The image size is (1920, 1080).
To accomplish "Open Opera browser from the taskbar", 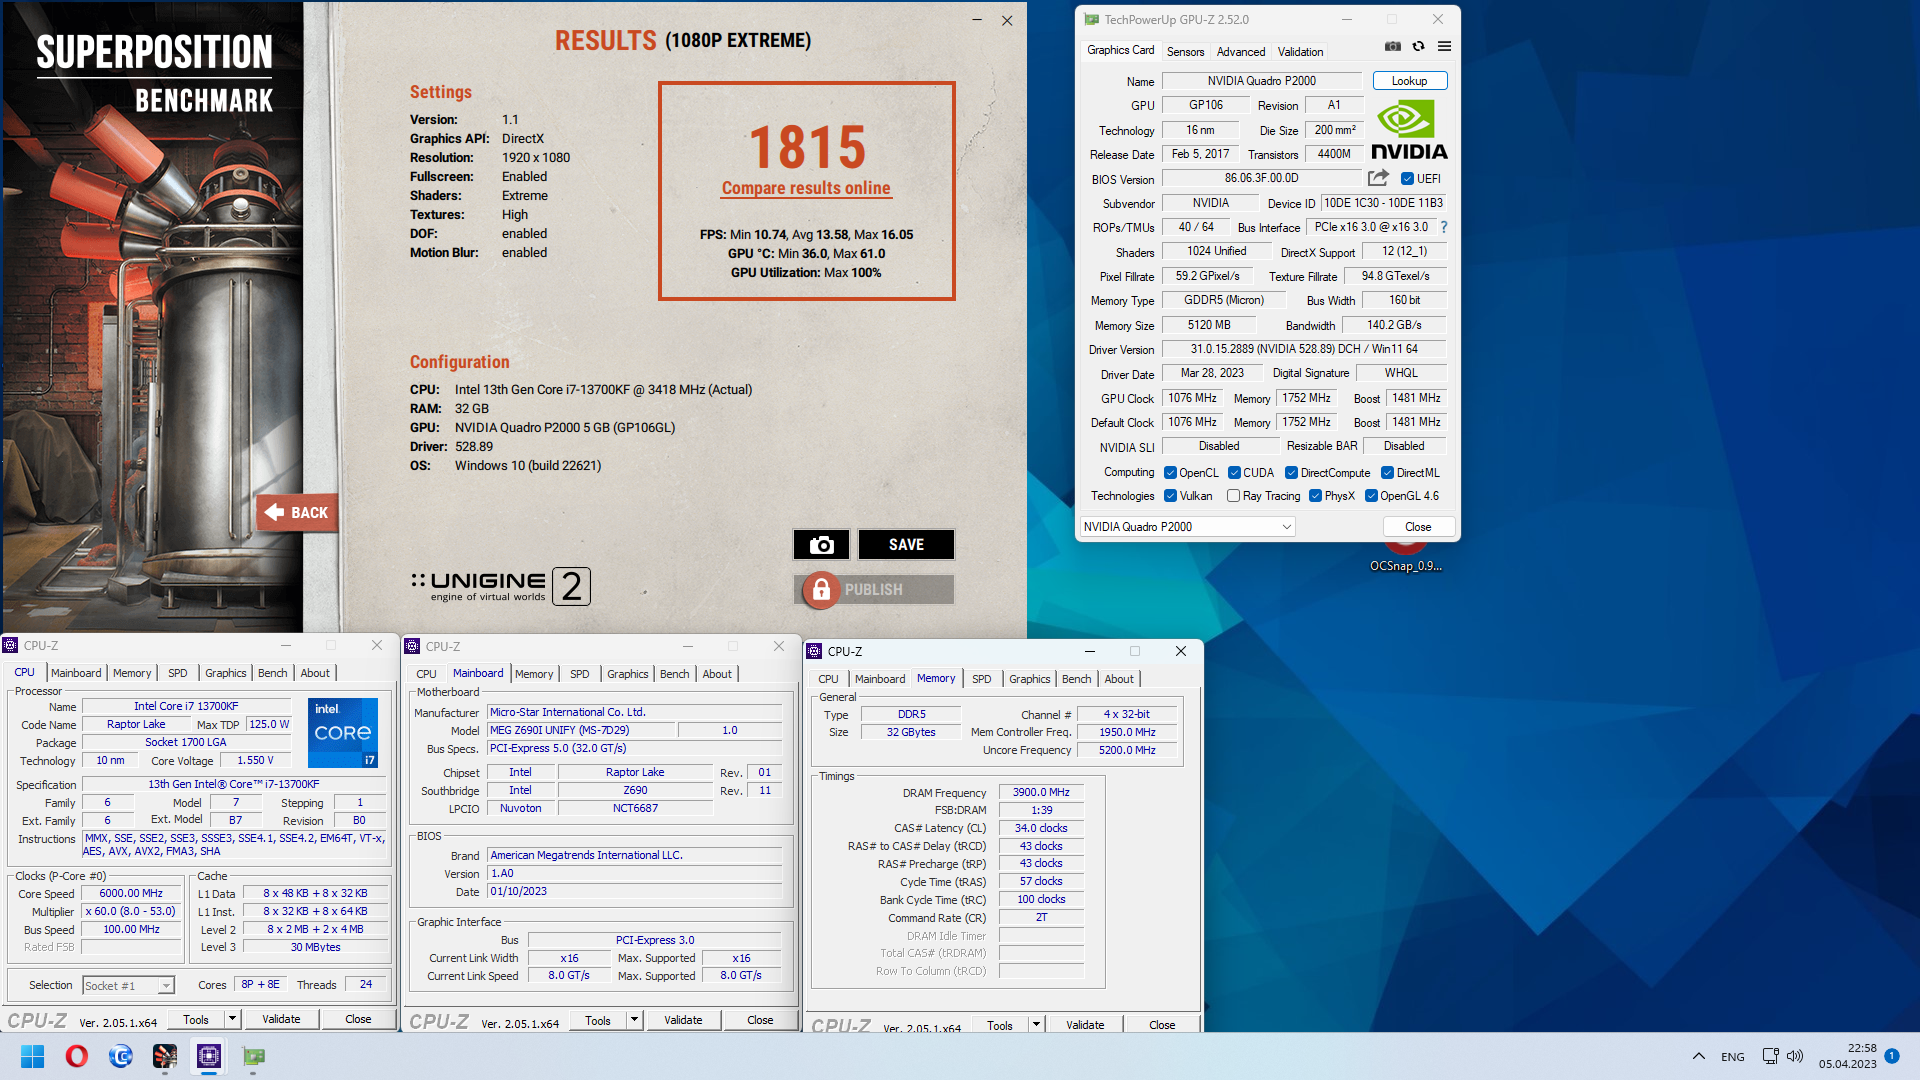I will [x=76, y=1056].
